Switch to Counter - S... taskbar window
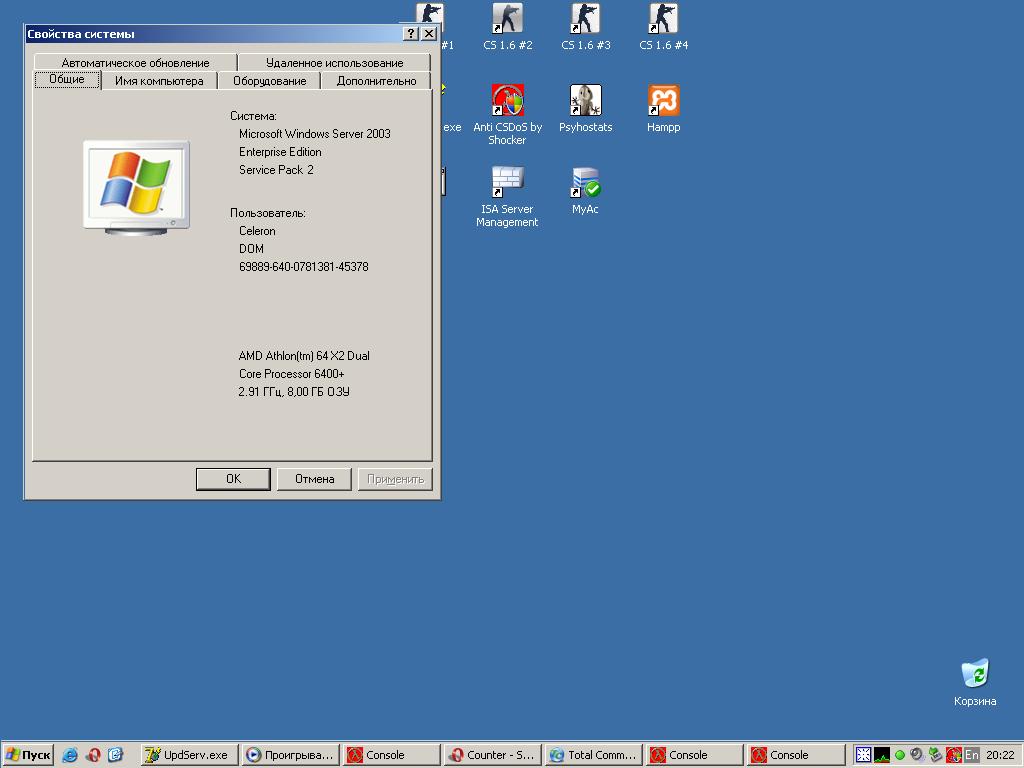The width and height of the screenshot is (1024, 768). (x=492, y=755)
